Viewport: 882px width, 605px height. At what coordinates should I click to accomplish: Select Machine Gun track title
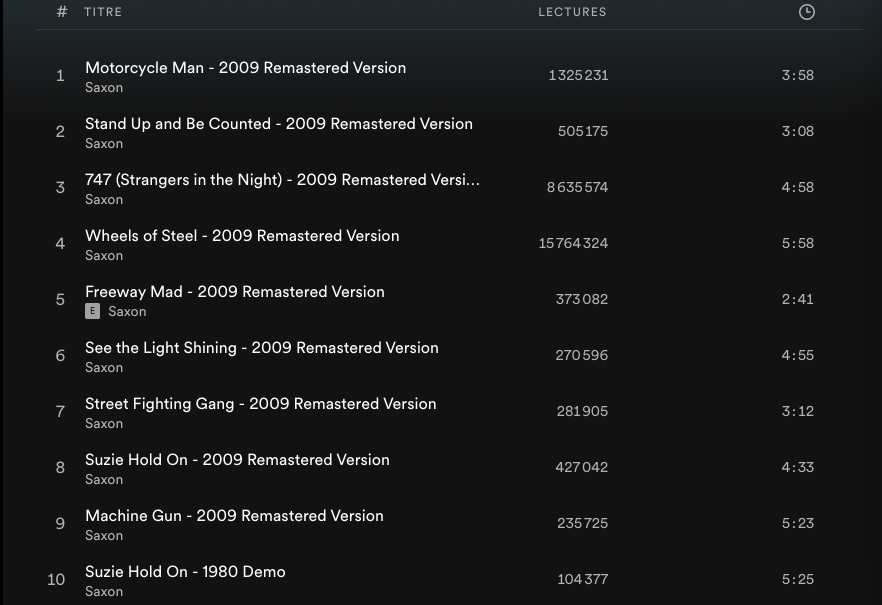[234, 516]
